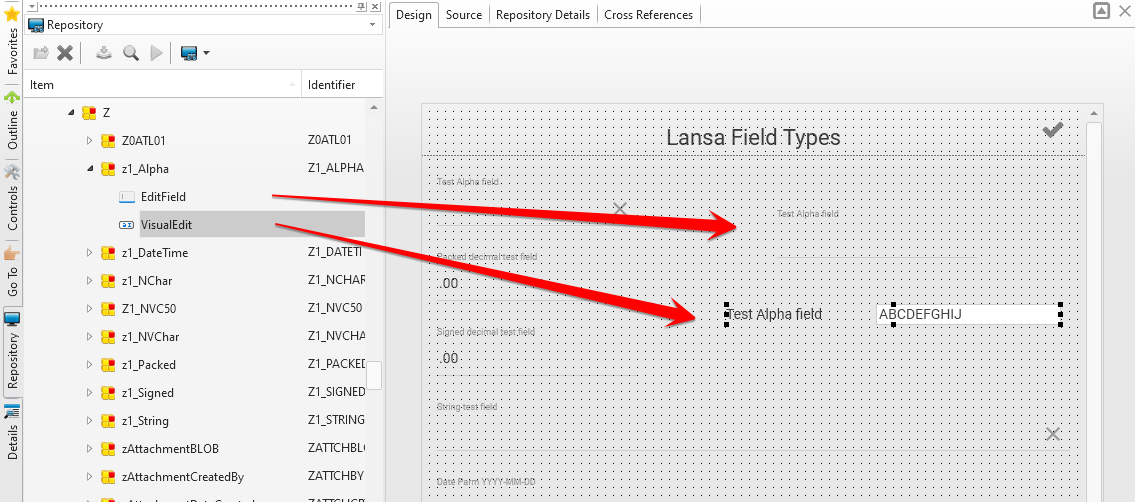
Task: Open the Favorites star side tab
Action: tap(12, 38)
